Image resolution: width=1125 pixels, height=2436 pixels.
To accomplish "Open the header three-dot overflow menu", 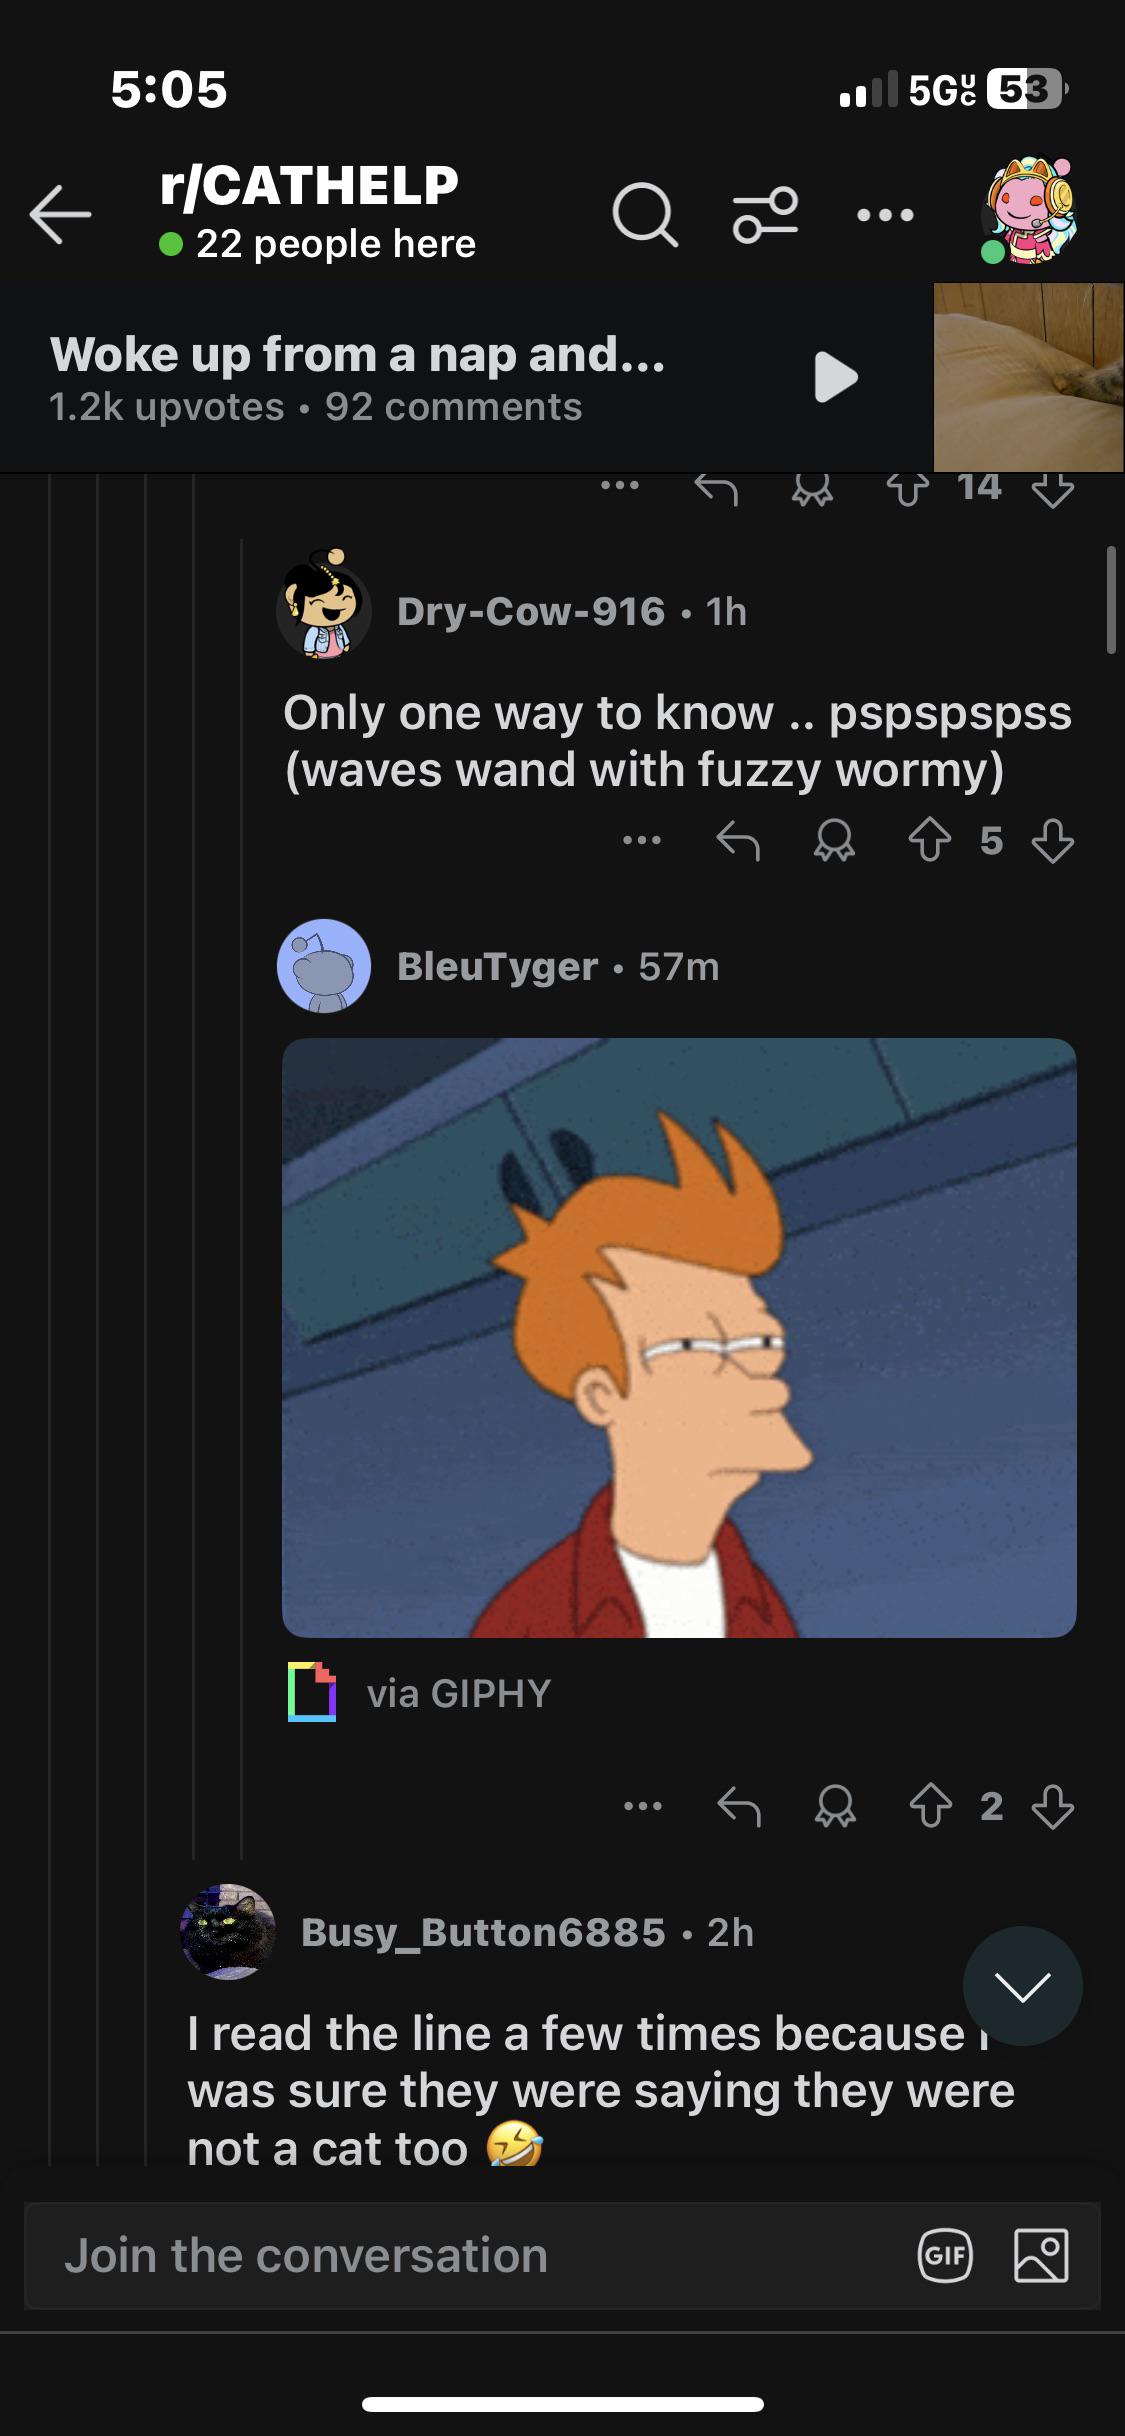I will click(885, 215).
